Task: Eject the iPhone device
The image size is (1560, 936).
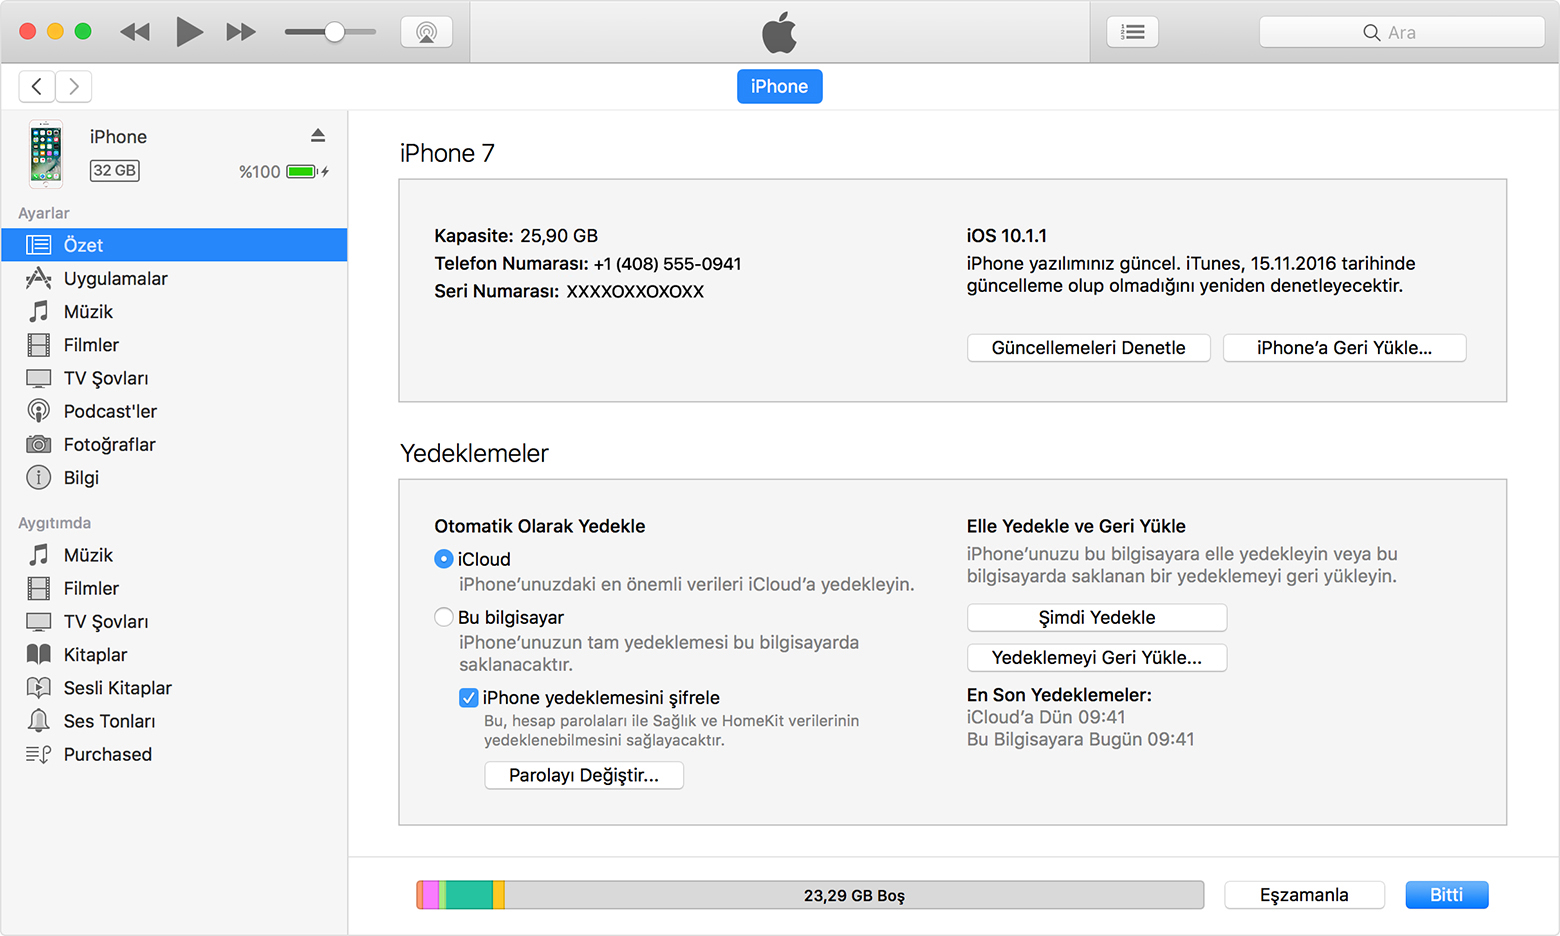Action: (x=318, y=135)
